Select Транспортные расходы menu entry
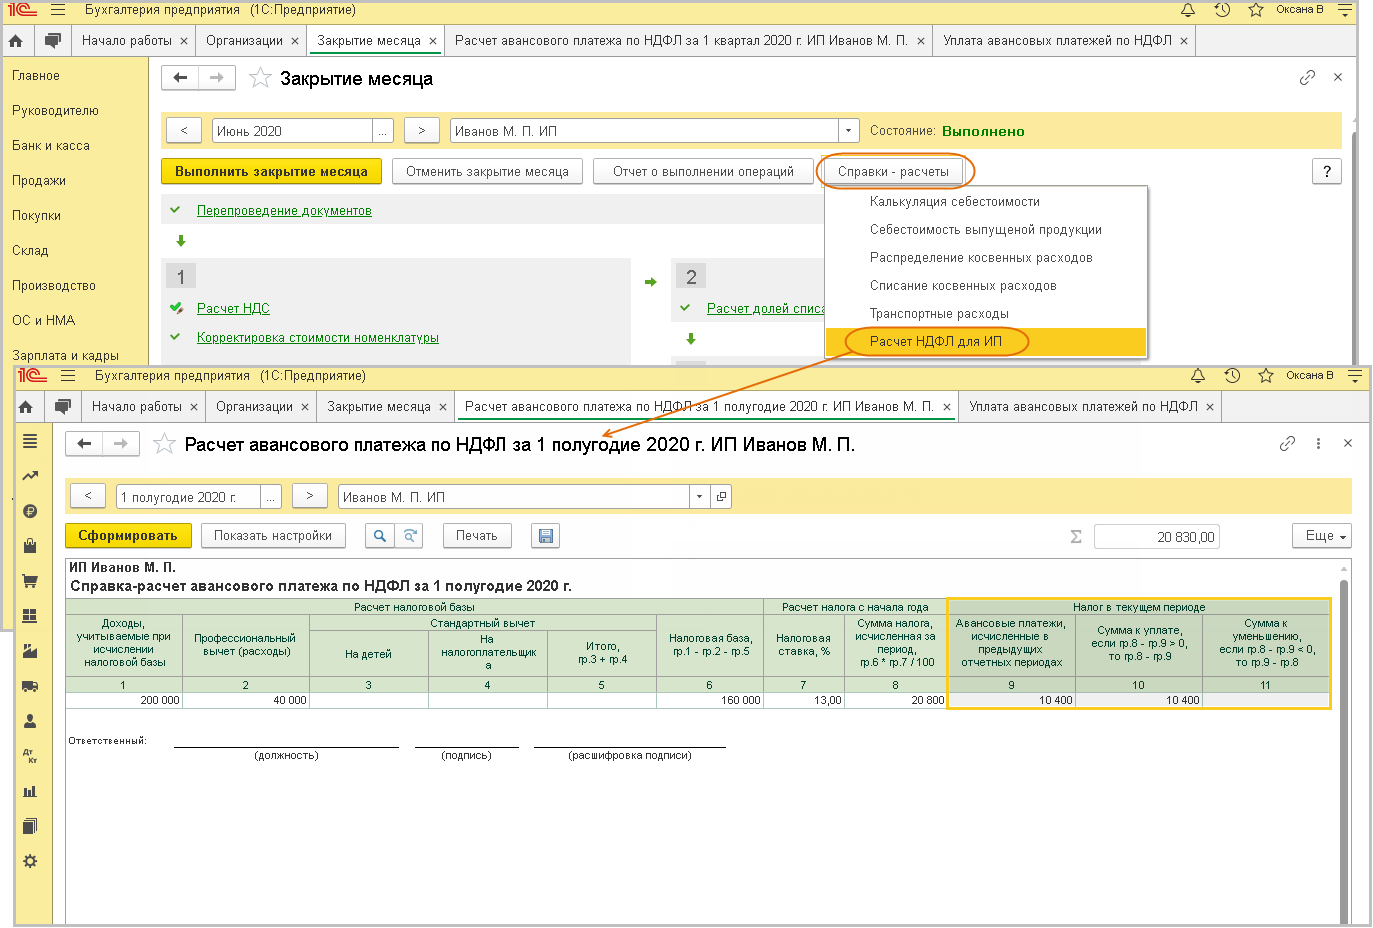The width and height of the screenshot is (1373, 928). click(986, 314)
